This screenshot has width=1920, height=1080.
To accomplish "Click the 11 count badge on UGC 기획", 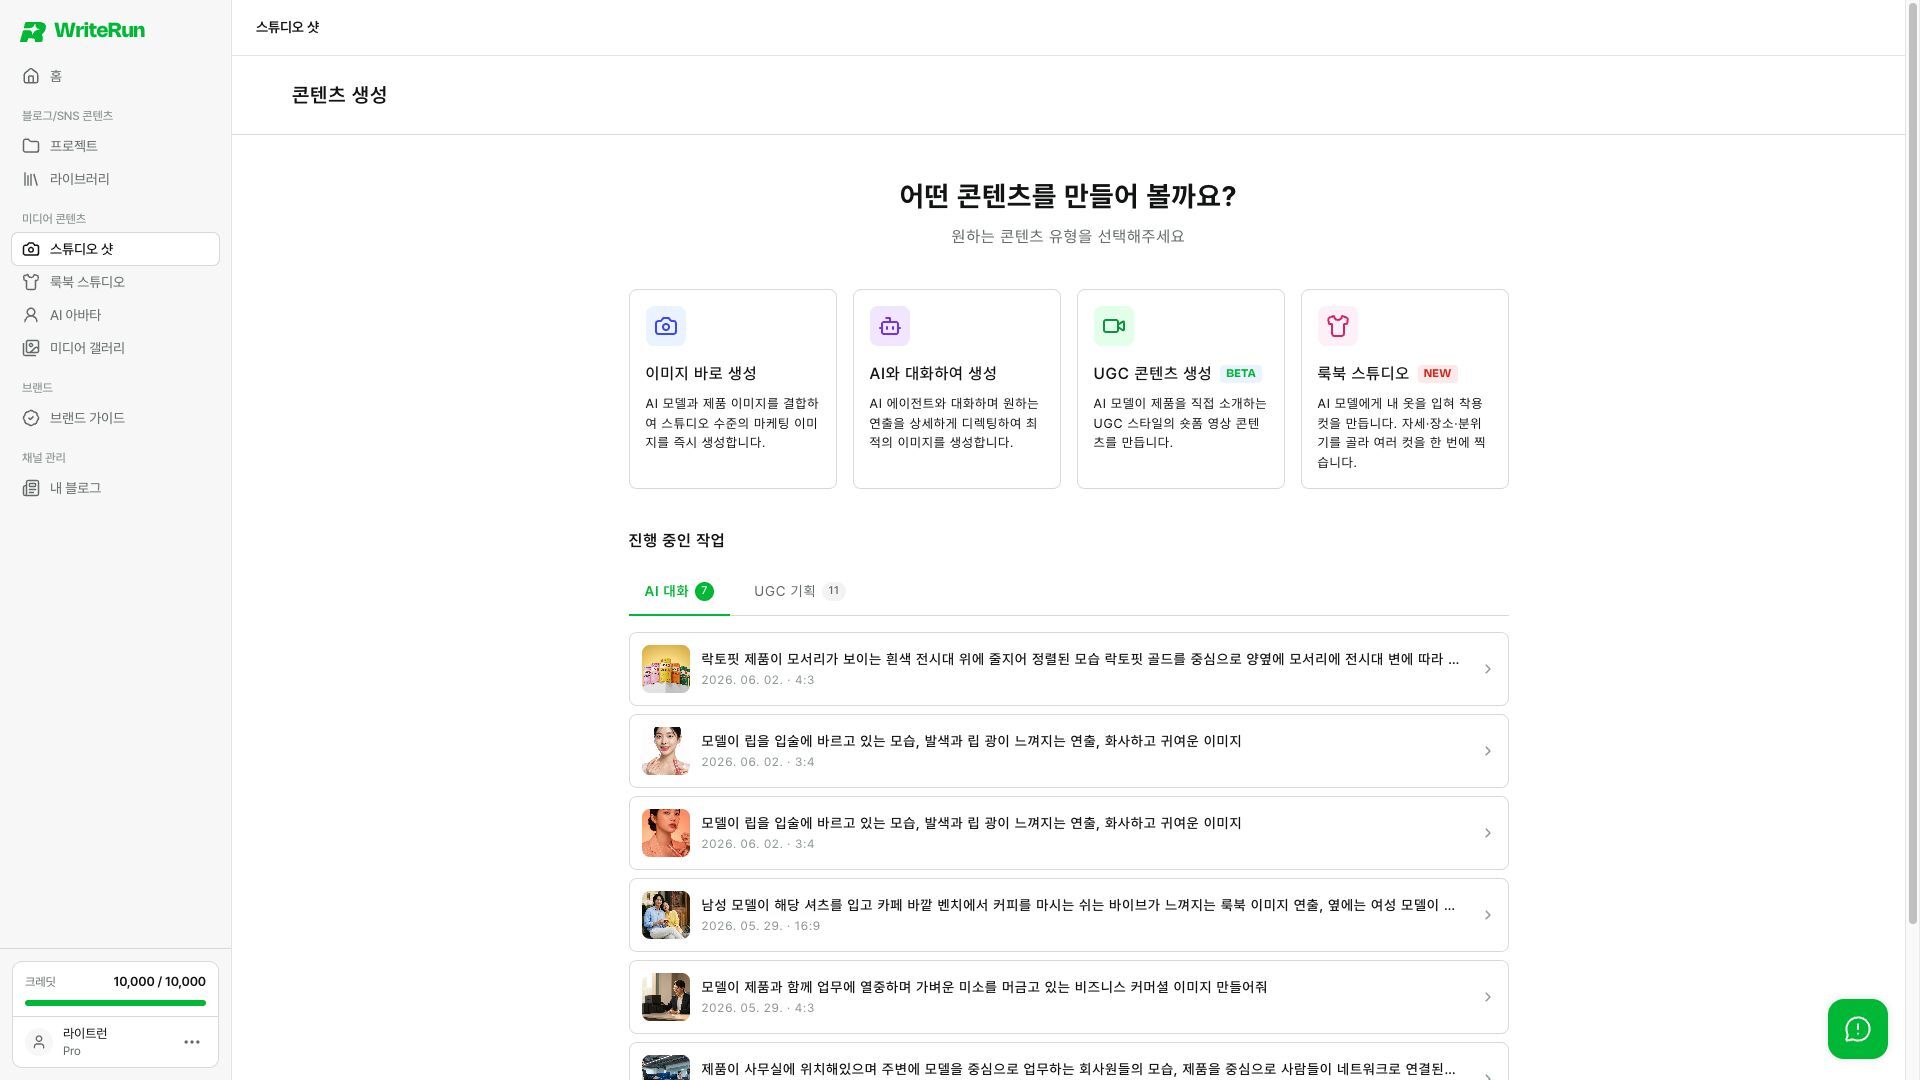I will 834,591.
